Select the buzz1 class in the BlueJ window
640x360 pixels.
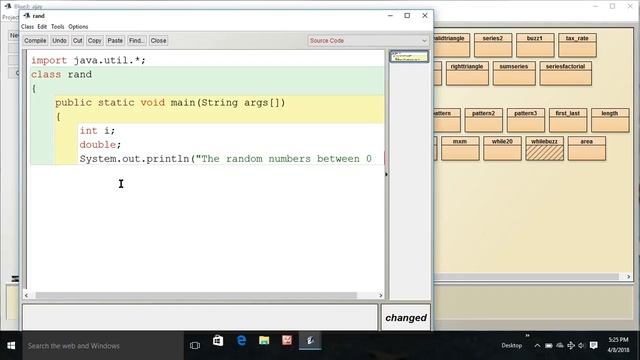[x=535, y=45]
